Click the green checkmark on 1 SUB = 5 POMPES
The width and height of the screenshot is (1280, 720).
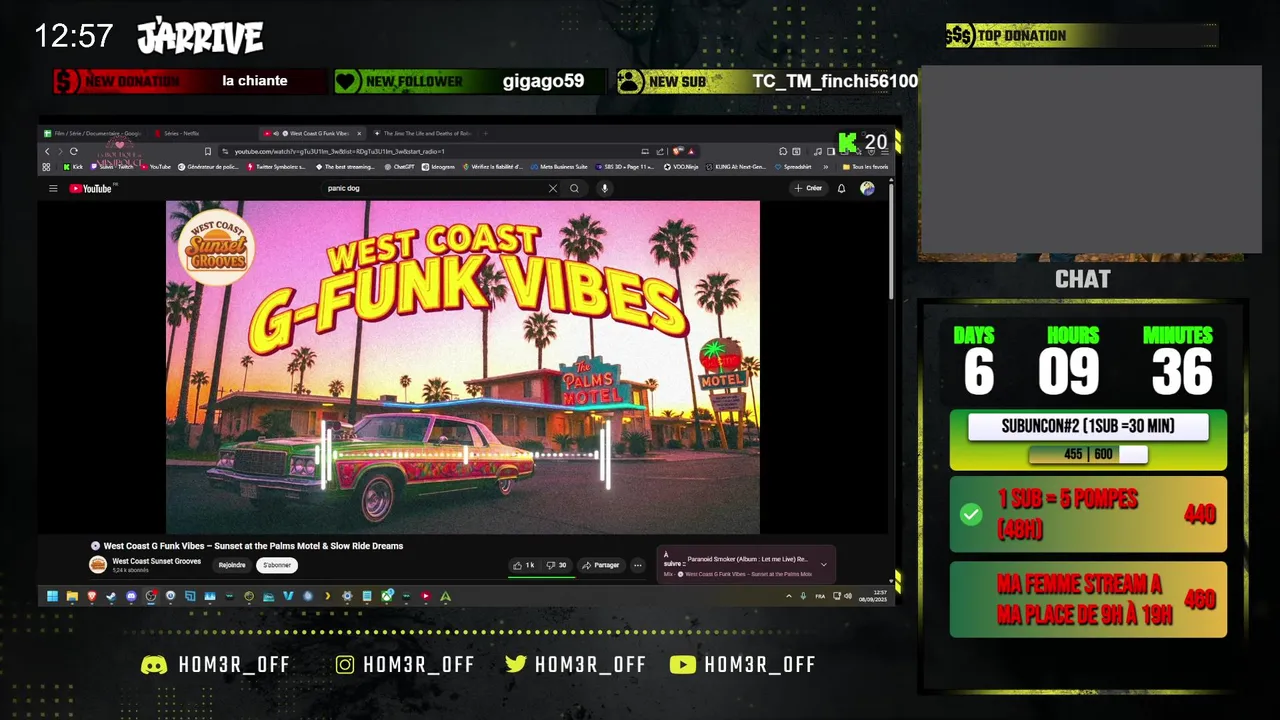tap(970, 514)
